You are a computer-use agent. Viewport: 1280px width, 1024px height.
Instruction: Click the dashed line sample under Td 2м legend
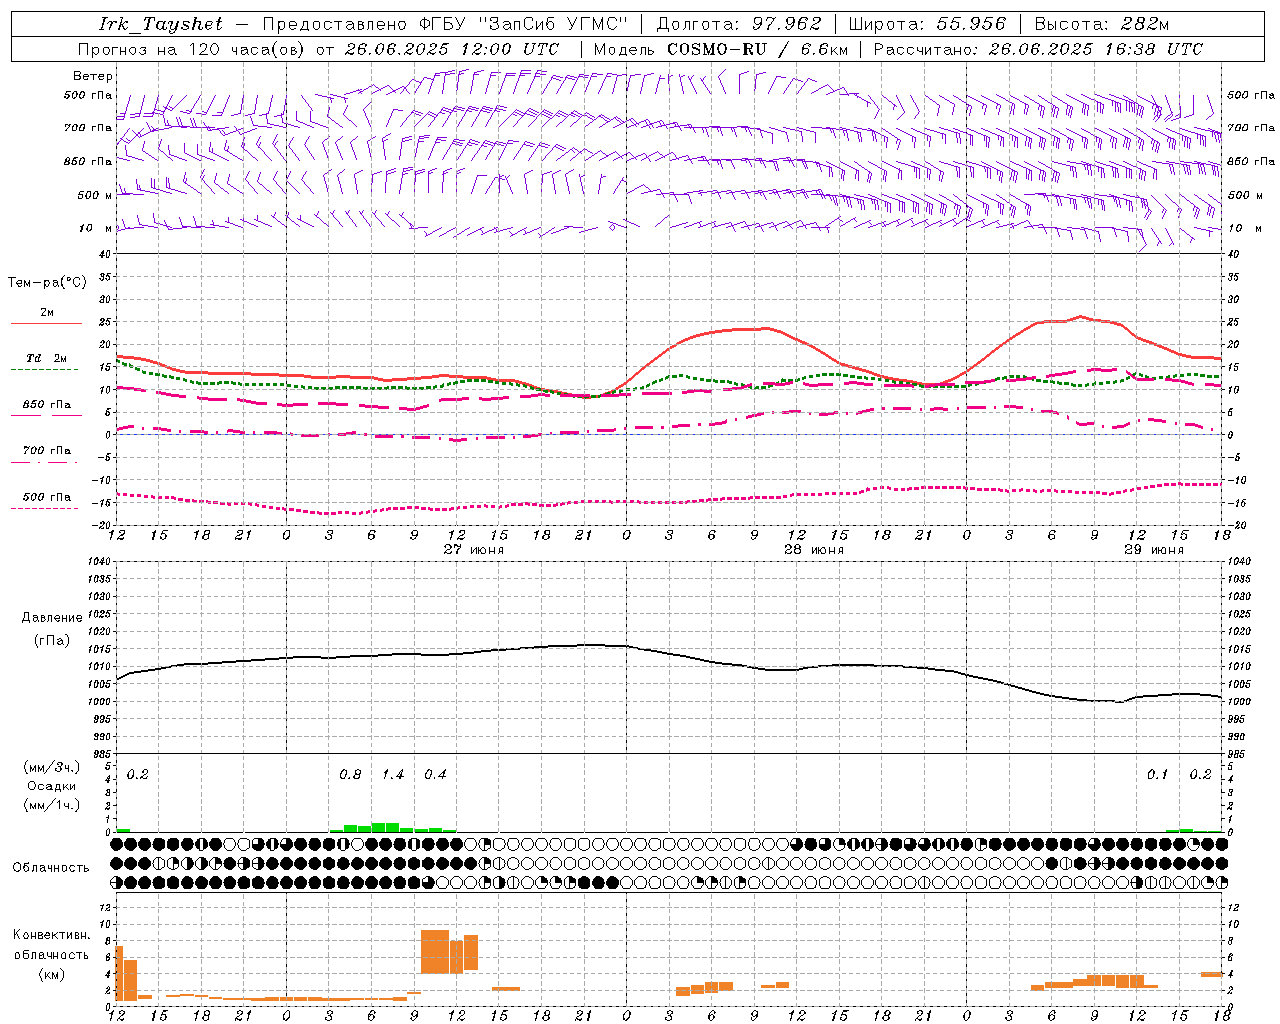(44, 369)
